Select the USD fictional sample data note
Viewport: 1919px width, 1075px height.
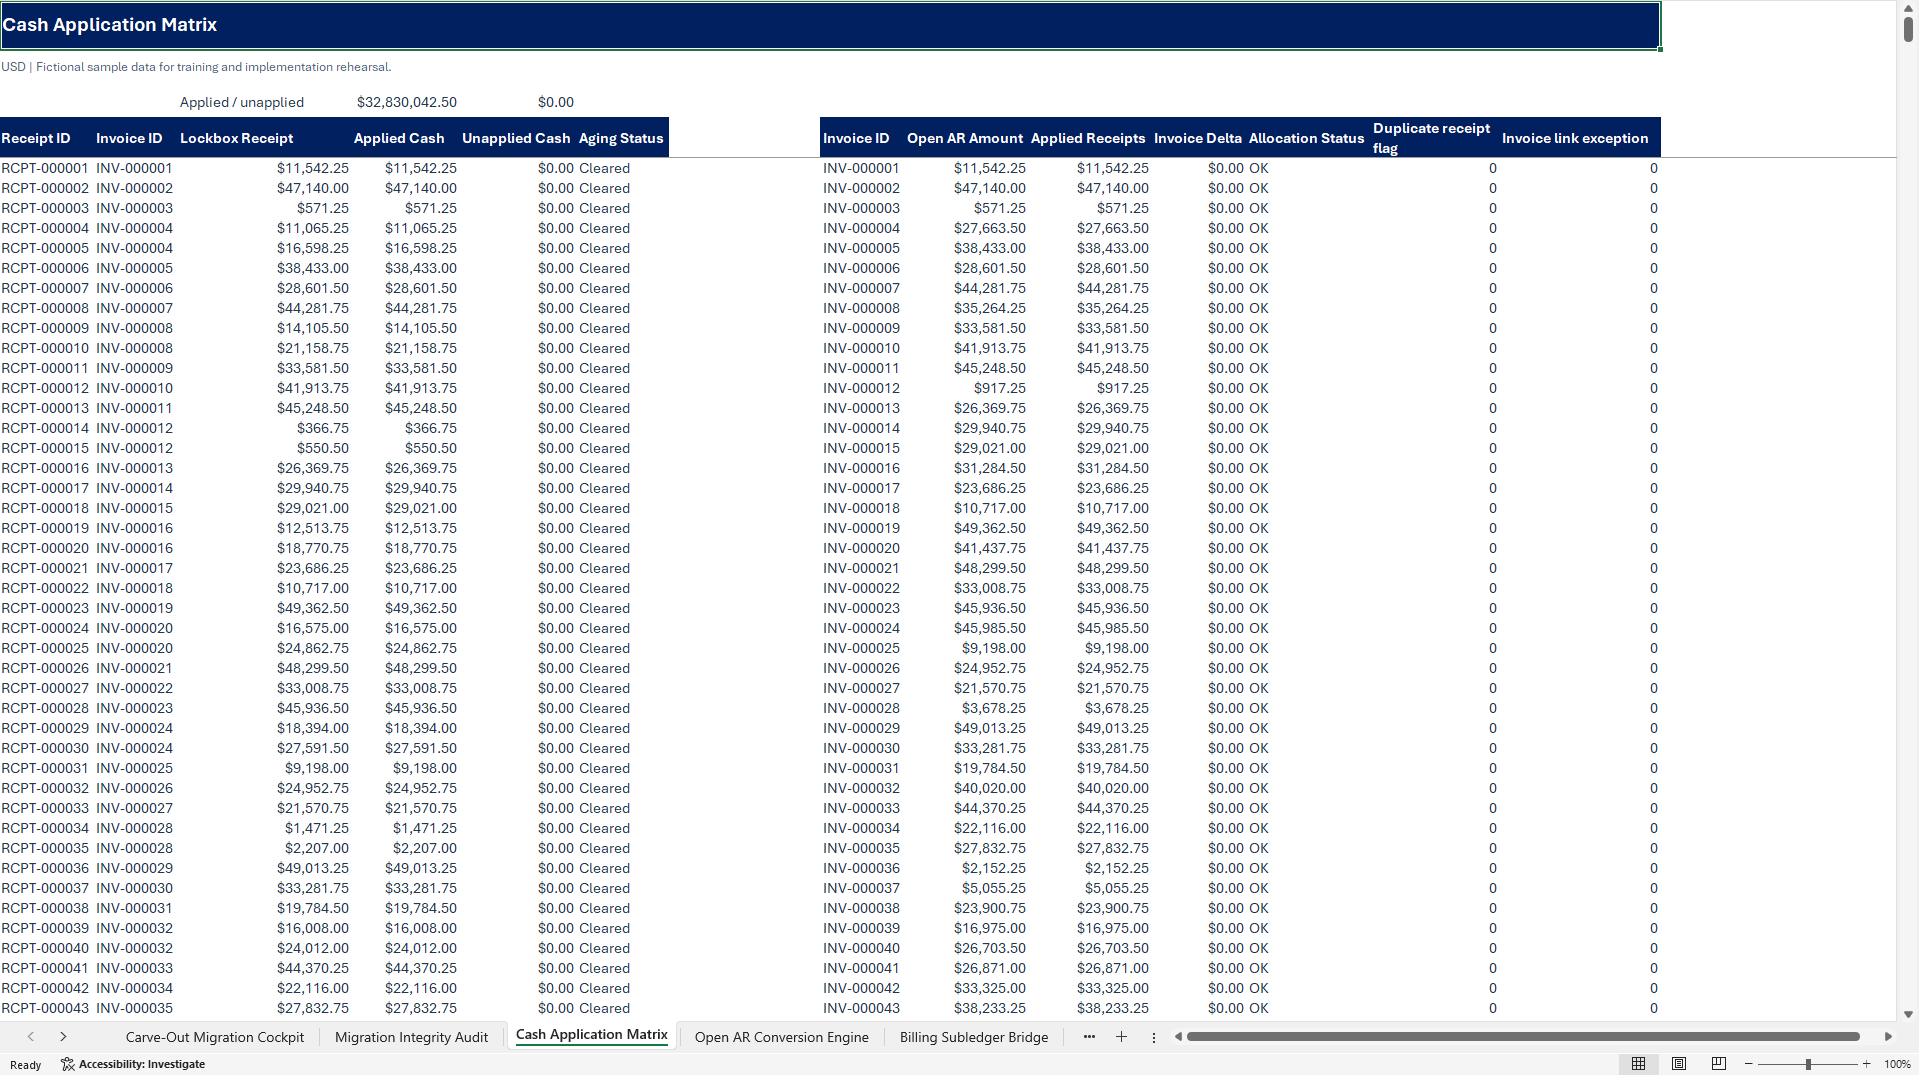[x=196, y=67]
